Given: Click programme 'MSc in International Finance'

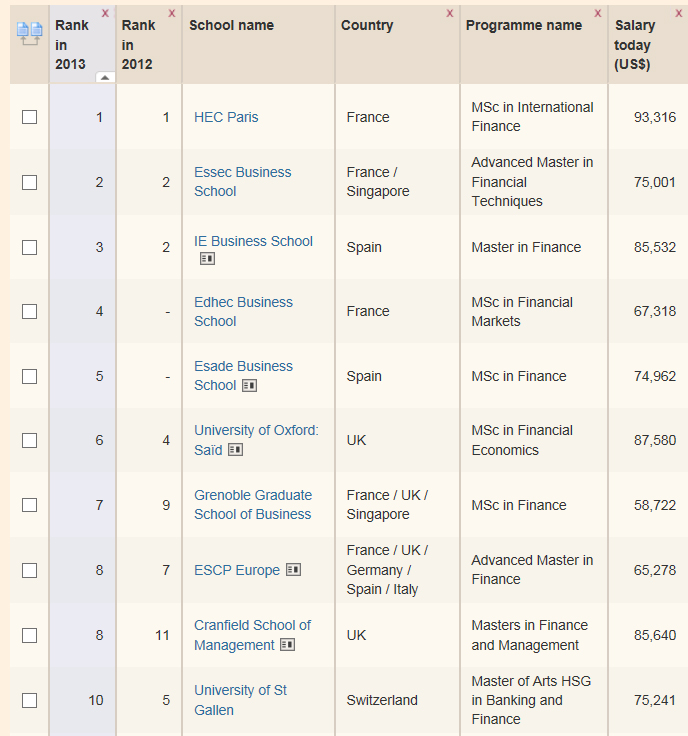Looking at the screenshot, I should coord(532,116).
